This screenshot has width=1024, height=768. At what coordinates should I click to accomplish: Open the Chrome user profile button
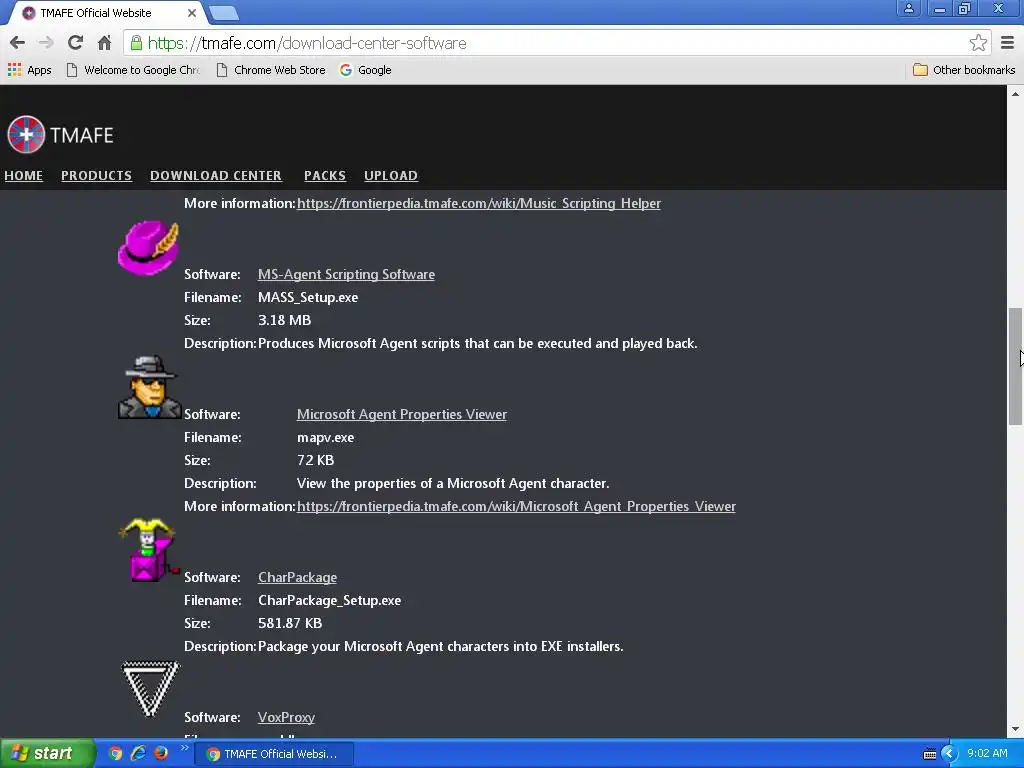pyautogui.click(x=908, y=8)
